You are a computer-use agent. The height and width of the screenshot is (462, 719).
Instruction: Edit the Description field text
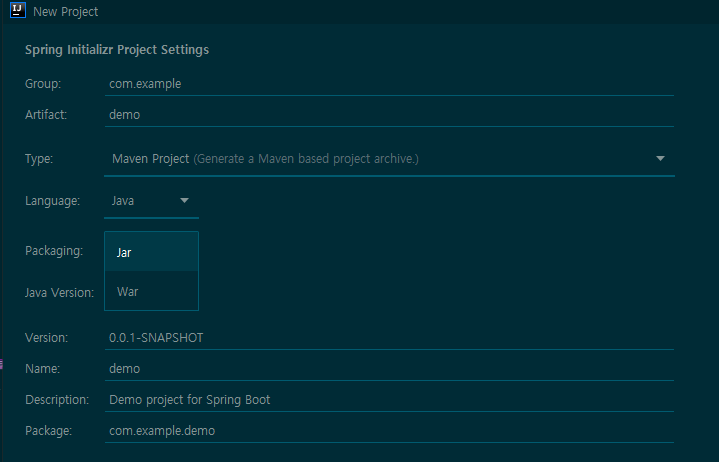coord(389,400)
